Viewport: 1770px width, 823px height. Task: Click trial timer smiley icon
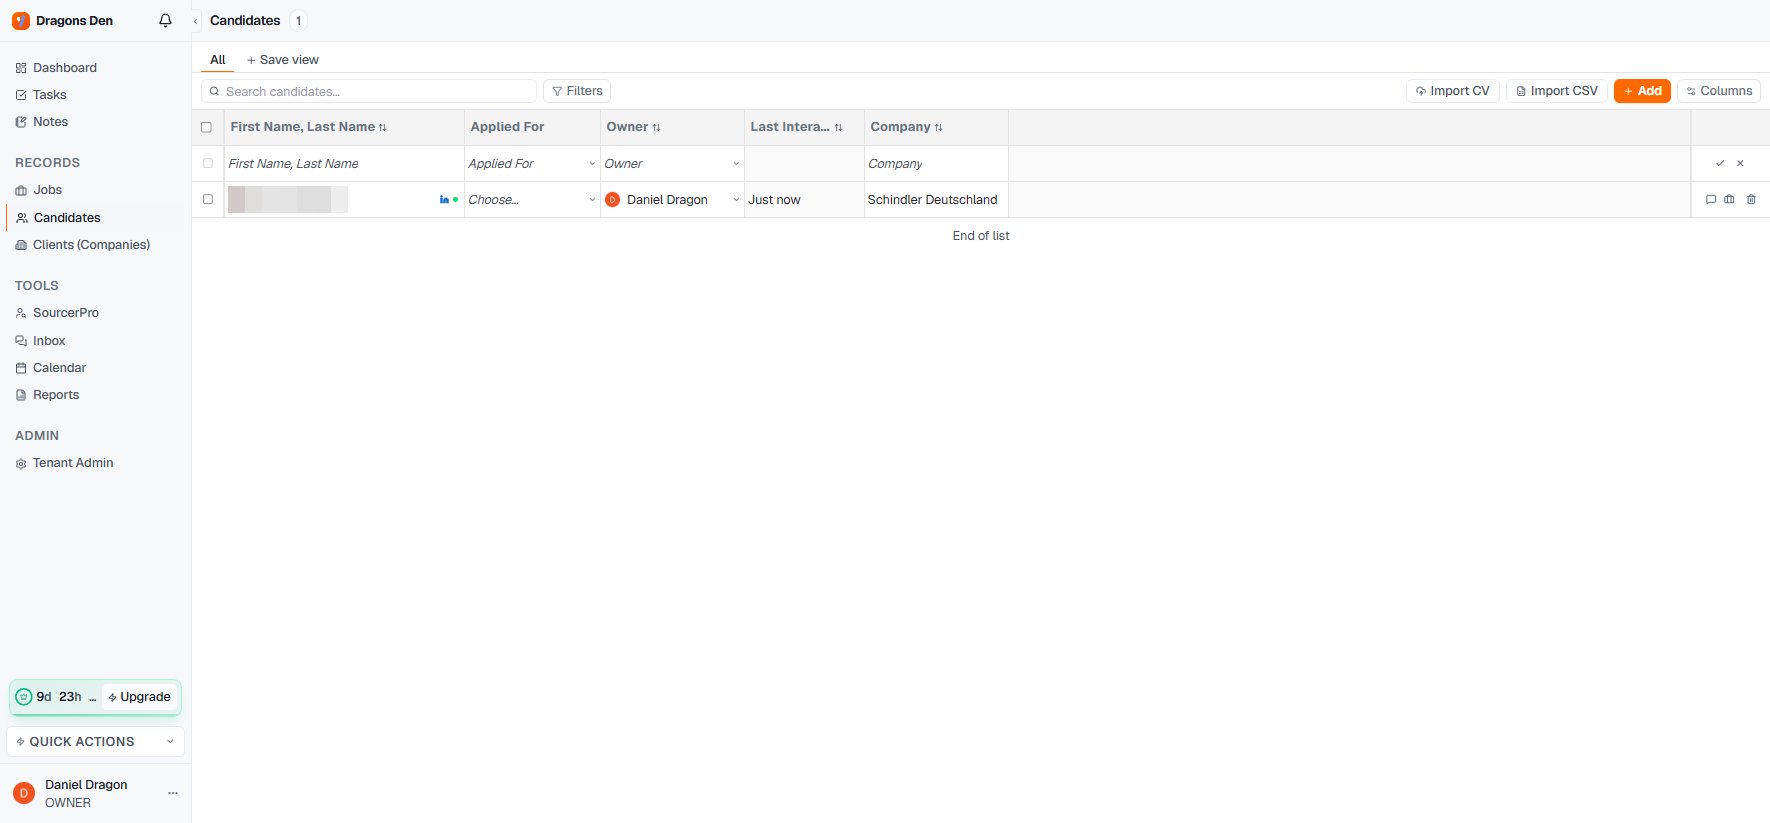(x=24, y=697)
